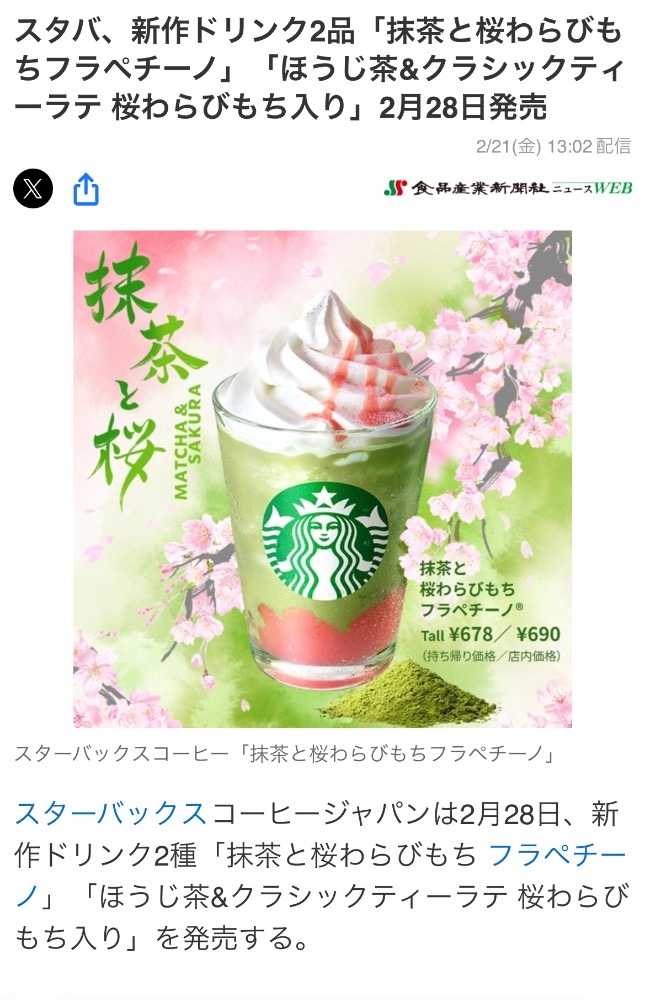Tap the 2/21(金) 13:02 配信 timestamp
This screenshot has height=1000, width=645.
tap(553, 147)
